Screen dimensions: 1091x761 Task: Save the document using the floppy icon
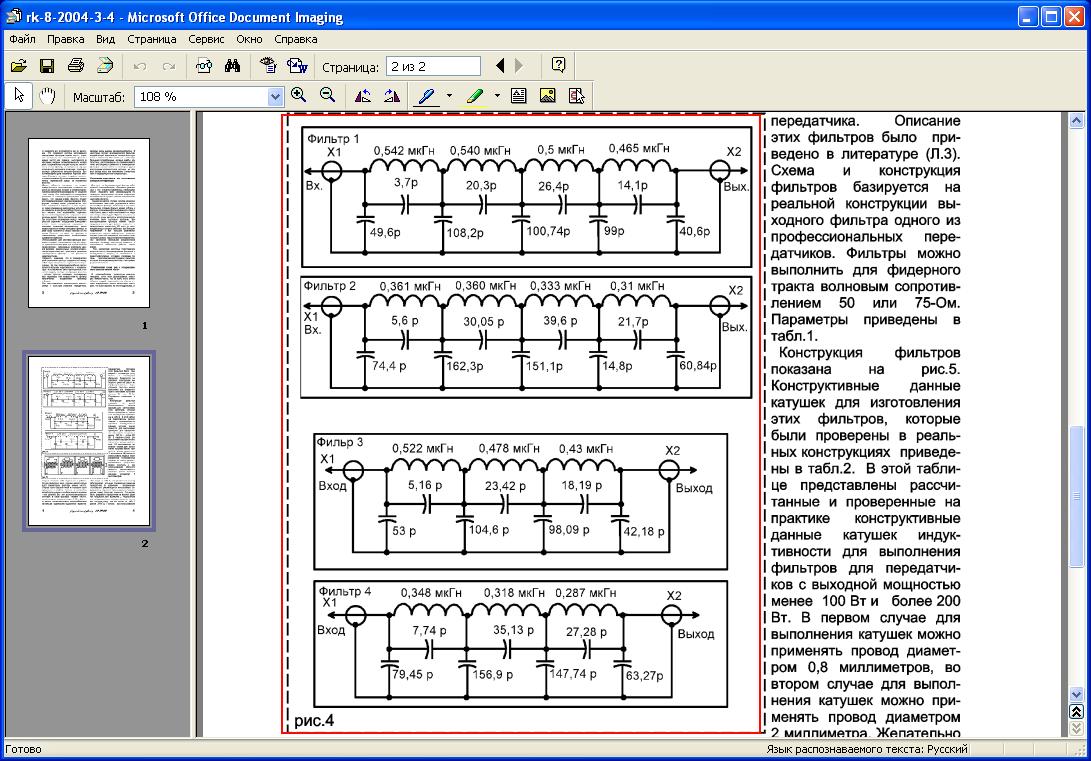[47, 66]
